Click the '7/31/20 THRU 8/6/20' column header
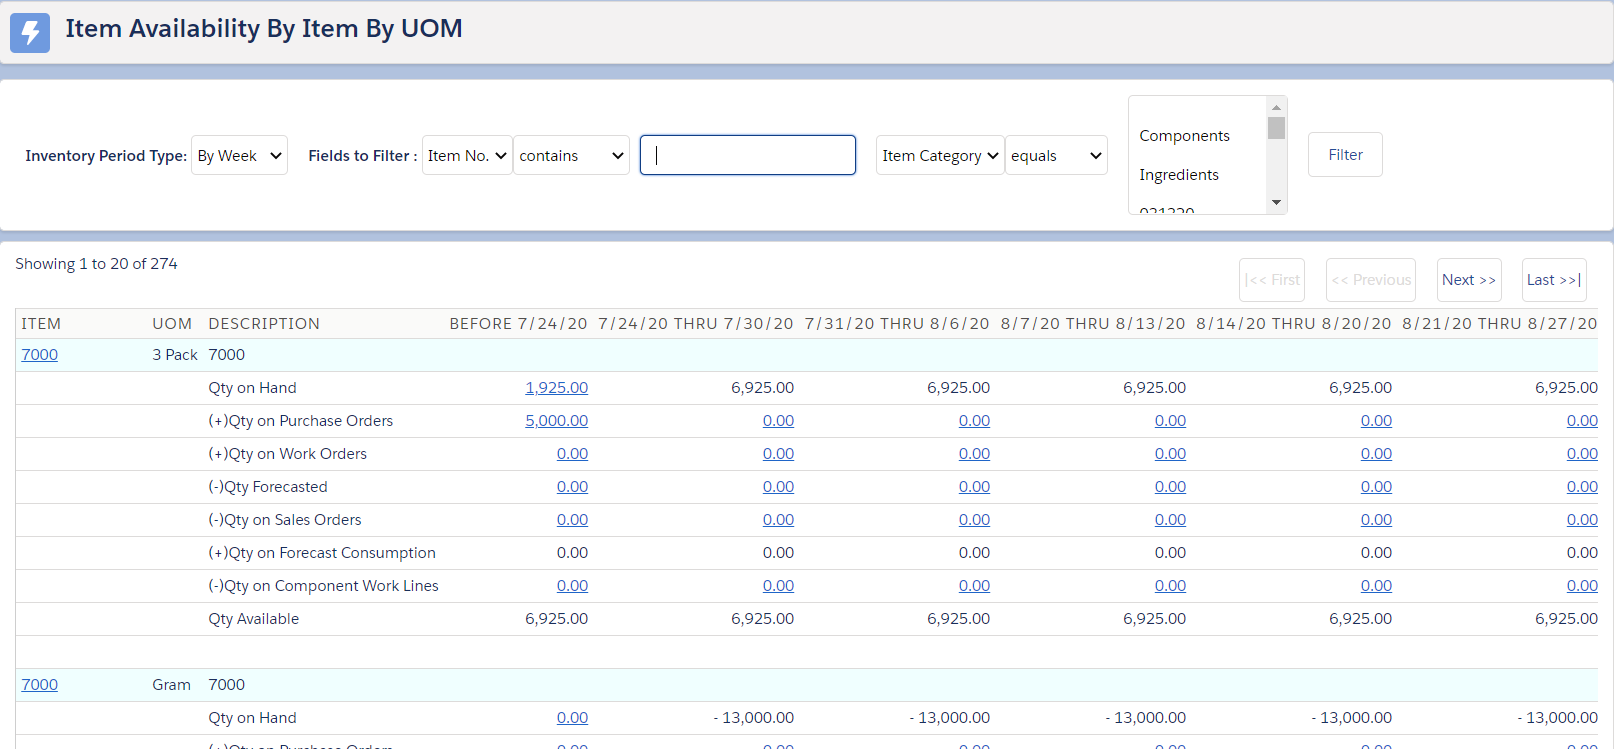 (x=897, y=324)
